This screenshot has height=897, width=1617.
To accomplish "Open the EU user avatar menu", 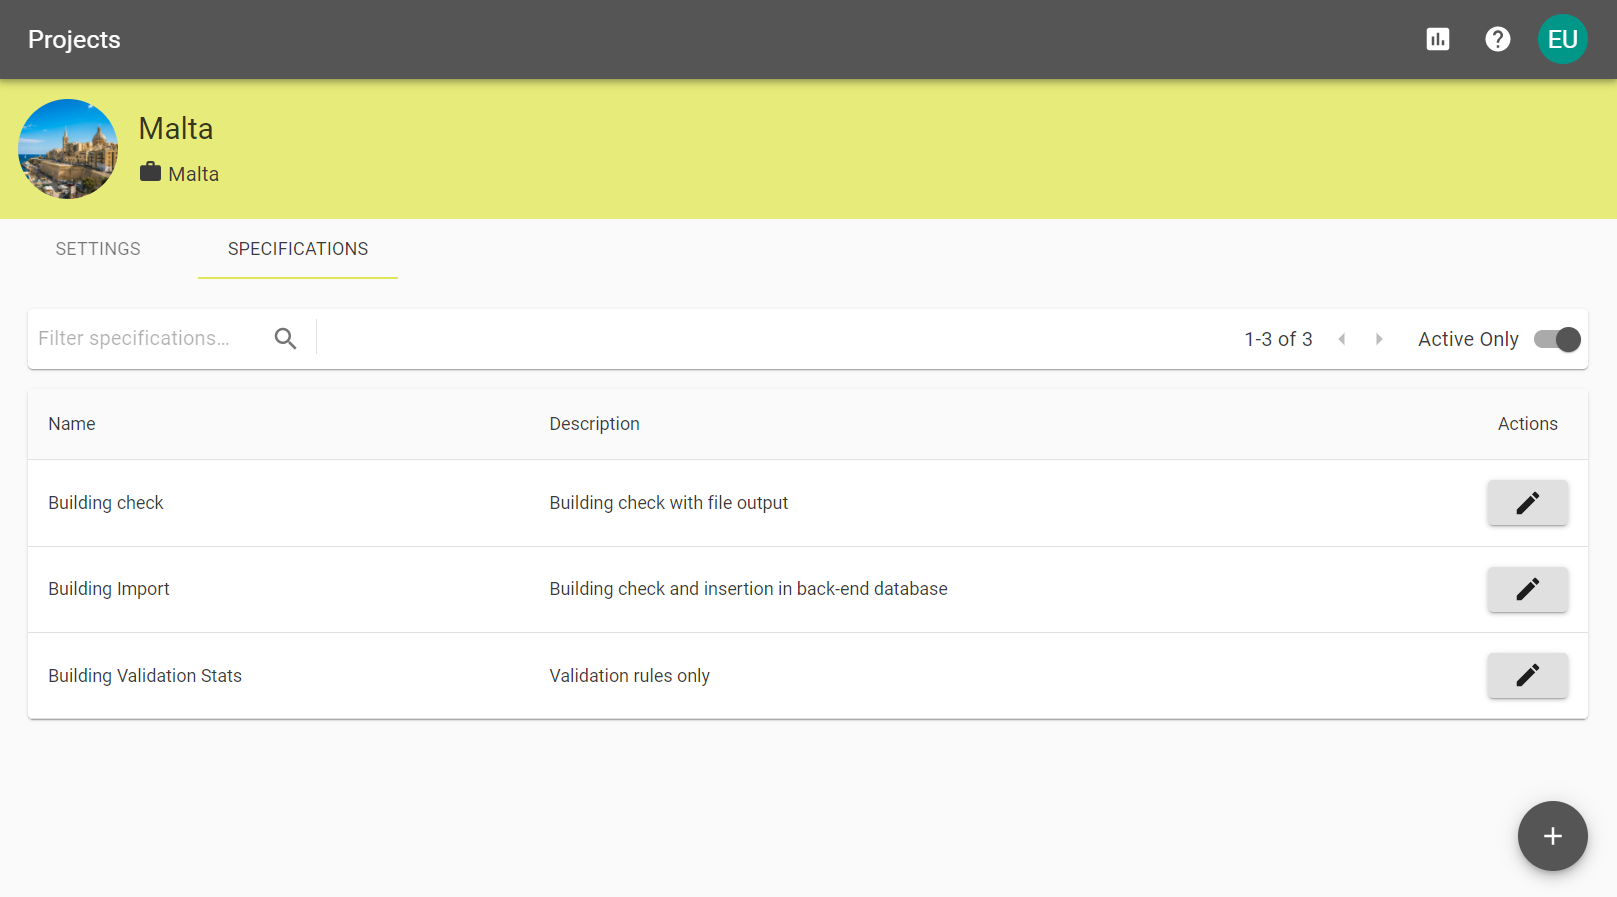I will 1562,39.
